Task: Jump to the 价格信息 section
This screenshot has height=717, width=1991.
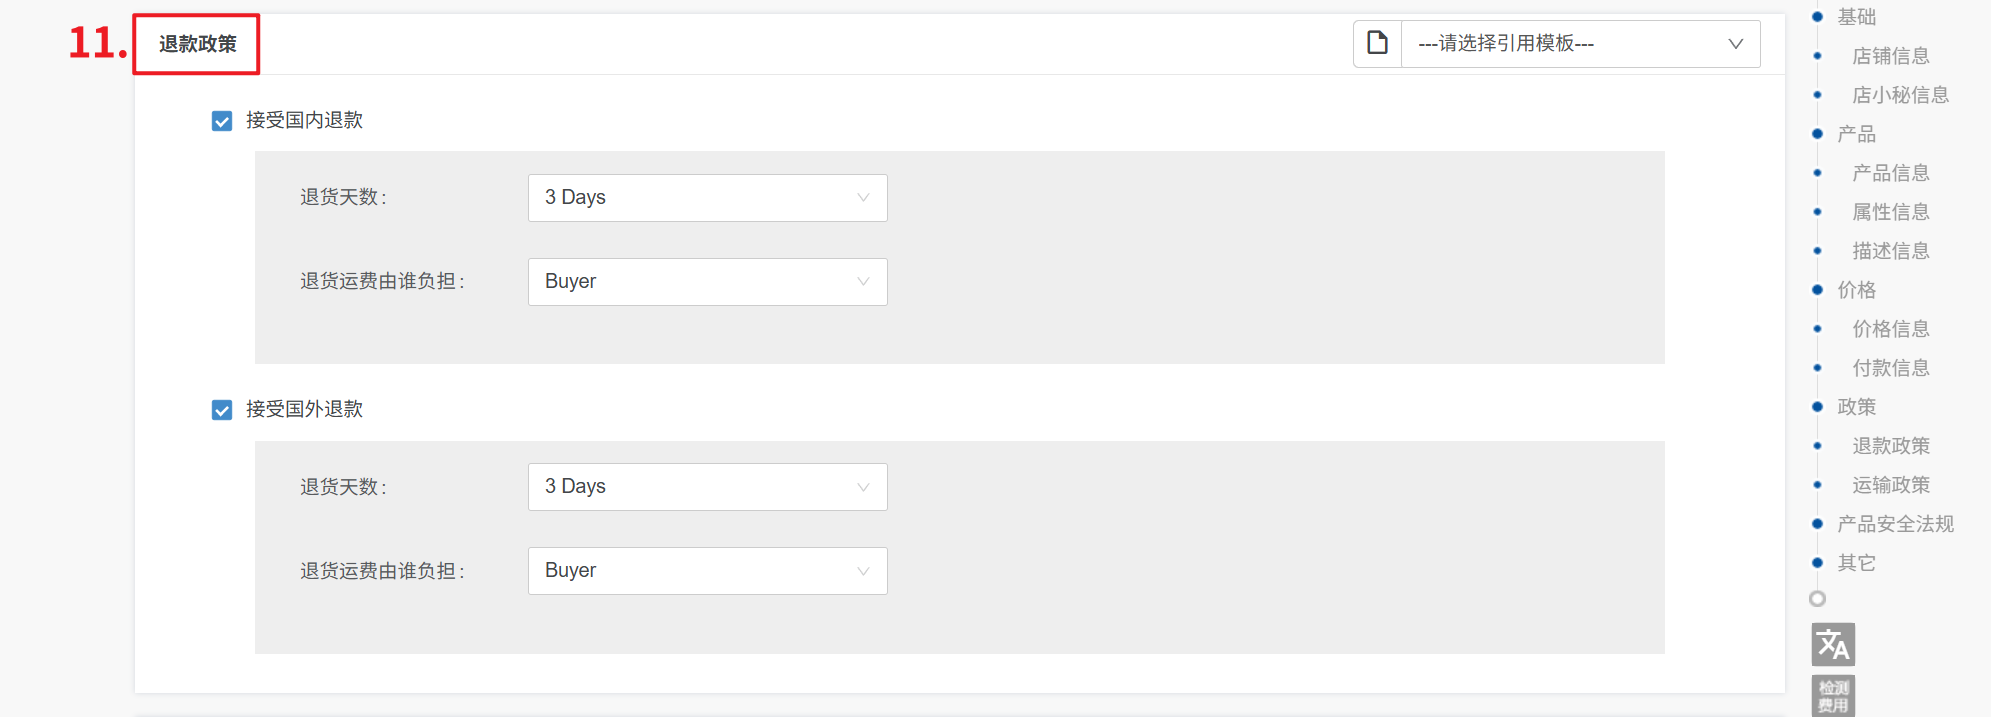Action: (x=1890, y=329)
